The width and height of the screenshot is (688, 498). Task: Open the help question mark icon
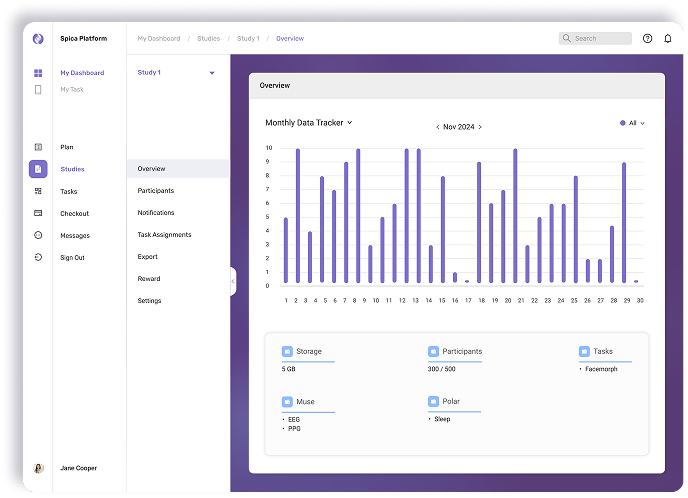648,39
